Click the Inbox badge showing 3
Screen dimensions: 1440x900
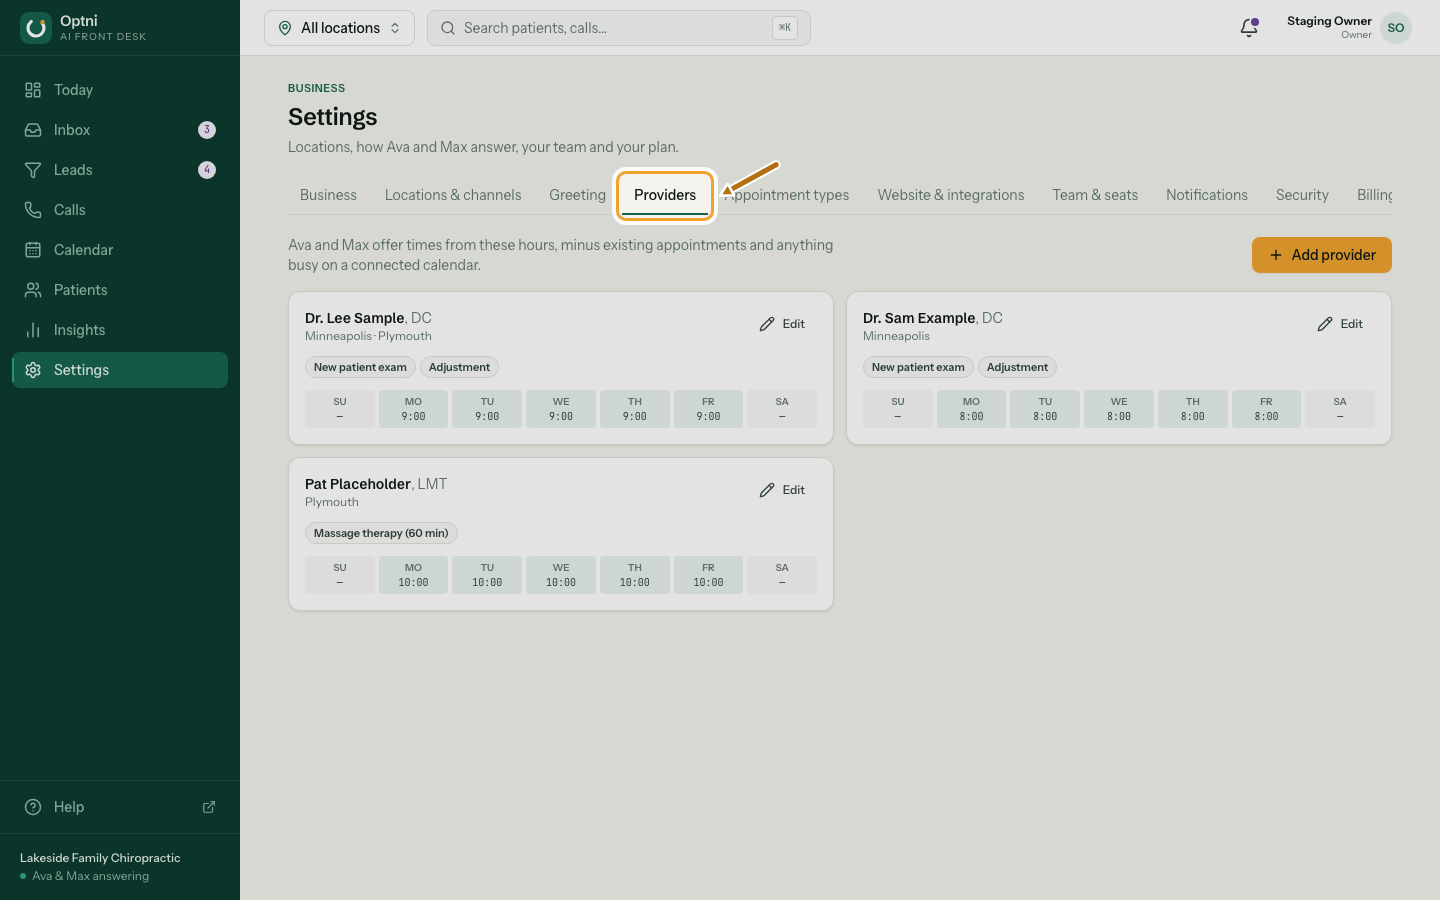pyautogui.click(x=207, y=130)
